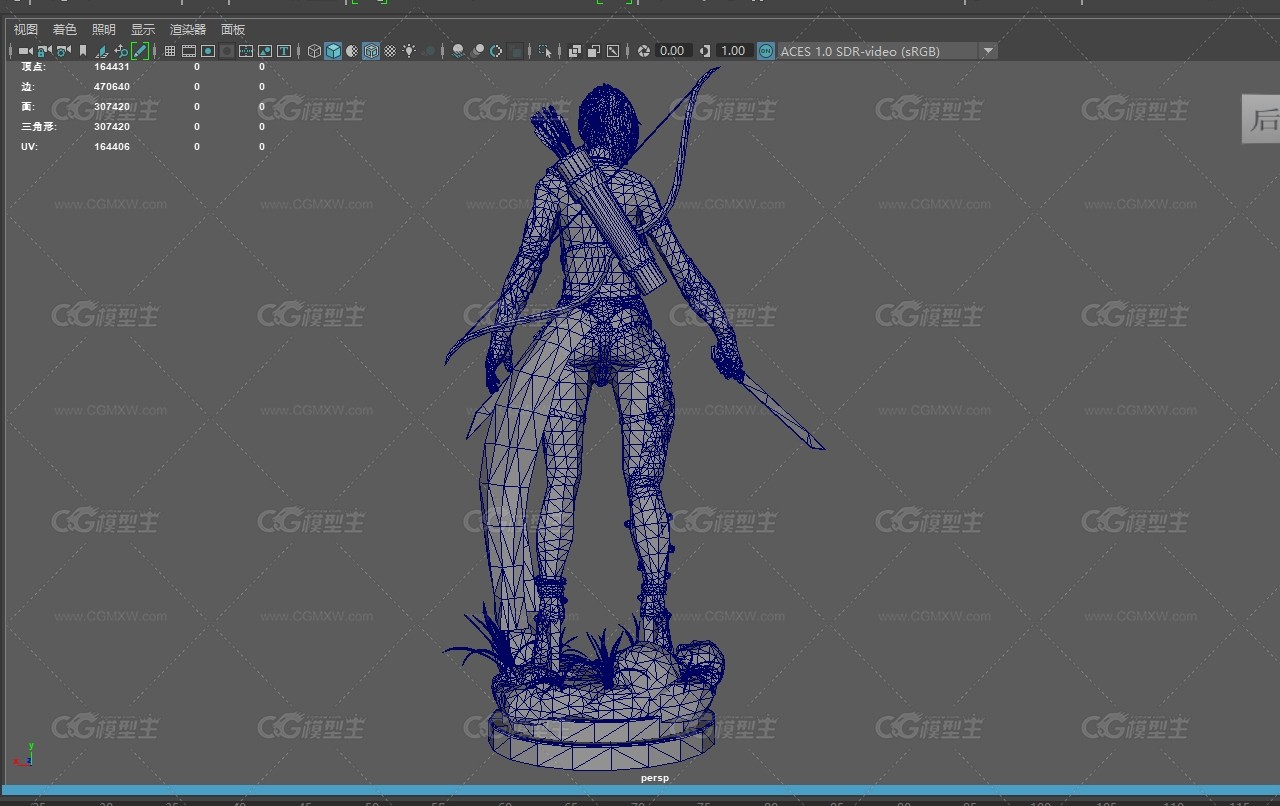Image resolution: width=1280 pixels, height=806 pixels.
Task: Click the UV count 164406
Action: [112, 147]
